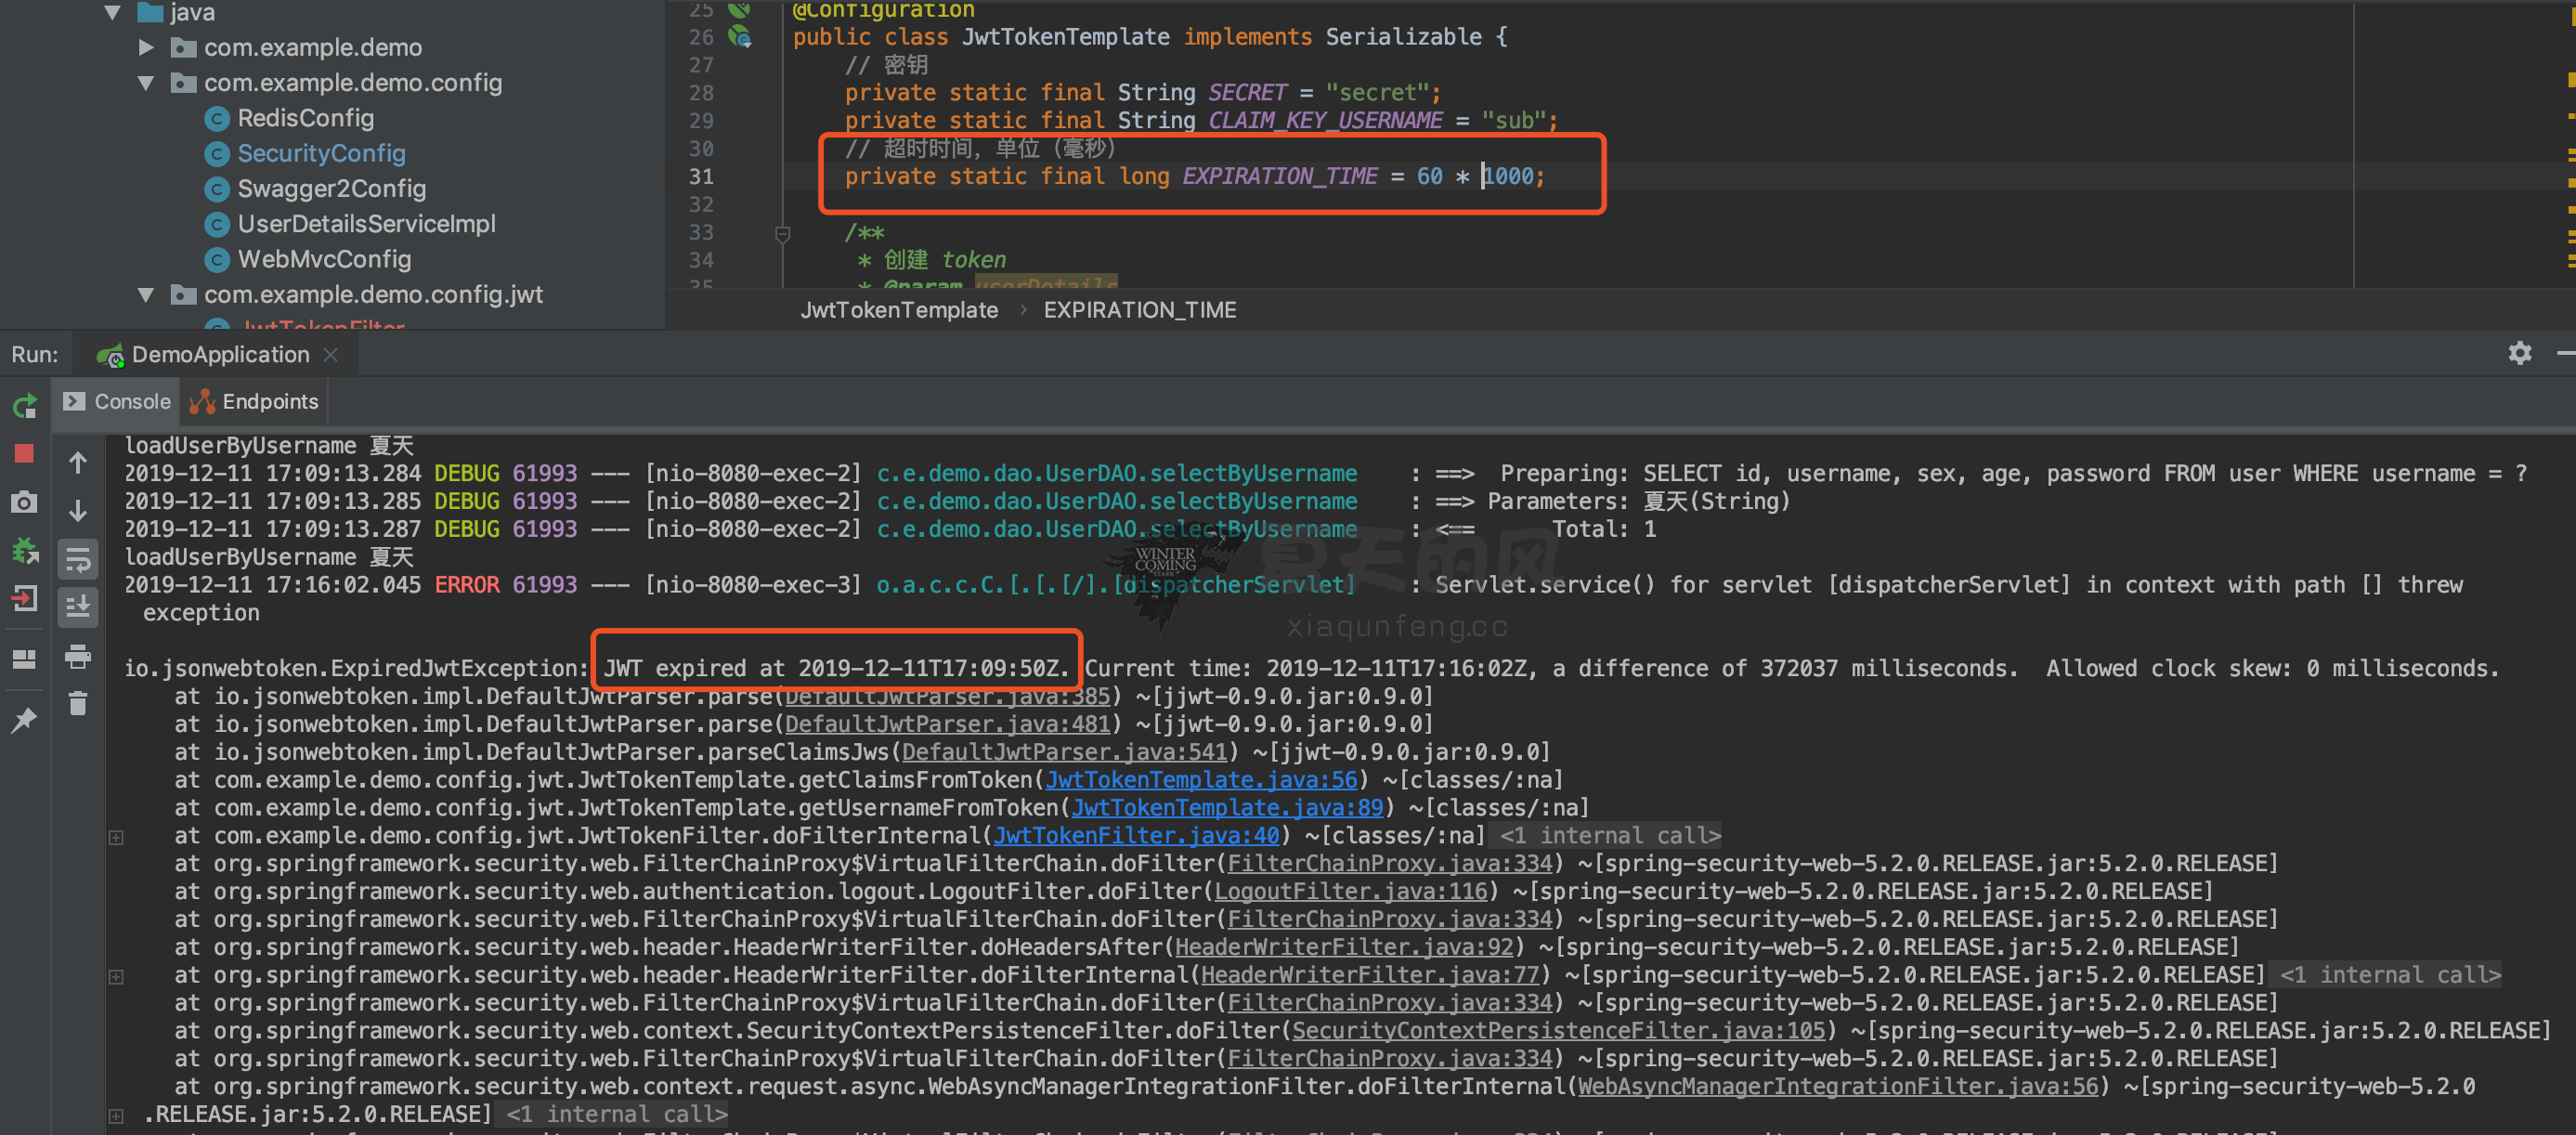This screenshot has width=2576, height=1135.
Task: Print the console output with printer icon
Action: click(x=78, y=656)
